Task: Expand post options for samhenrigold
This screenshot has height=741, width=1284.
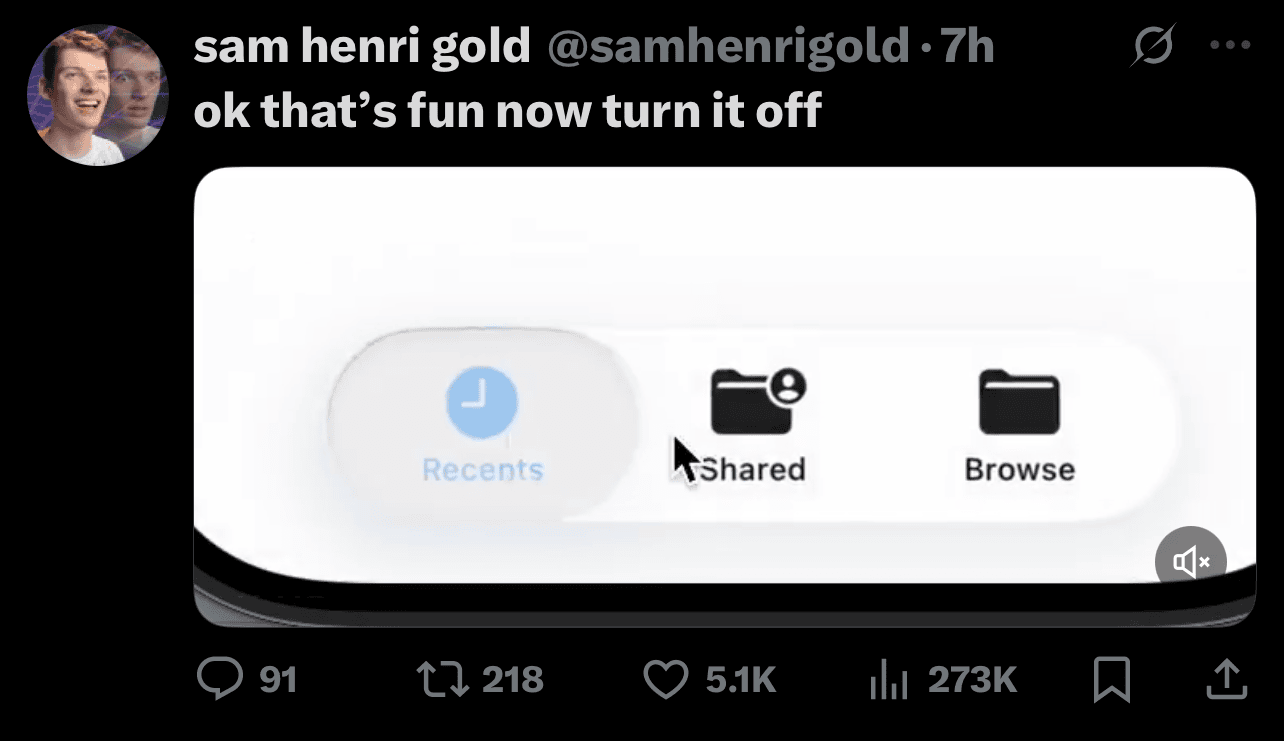Action: [x=1228, y=44]
